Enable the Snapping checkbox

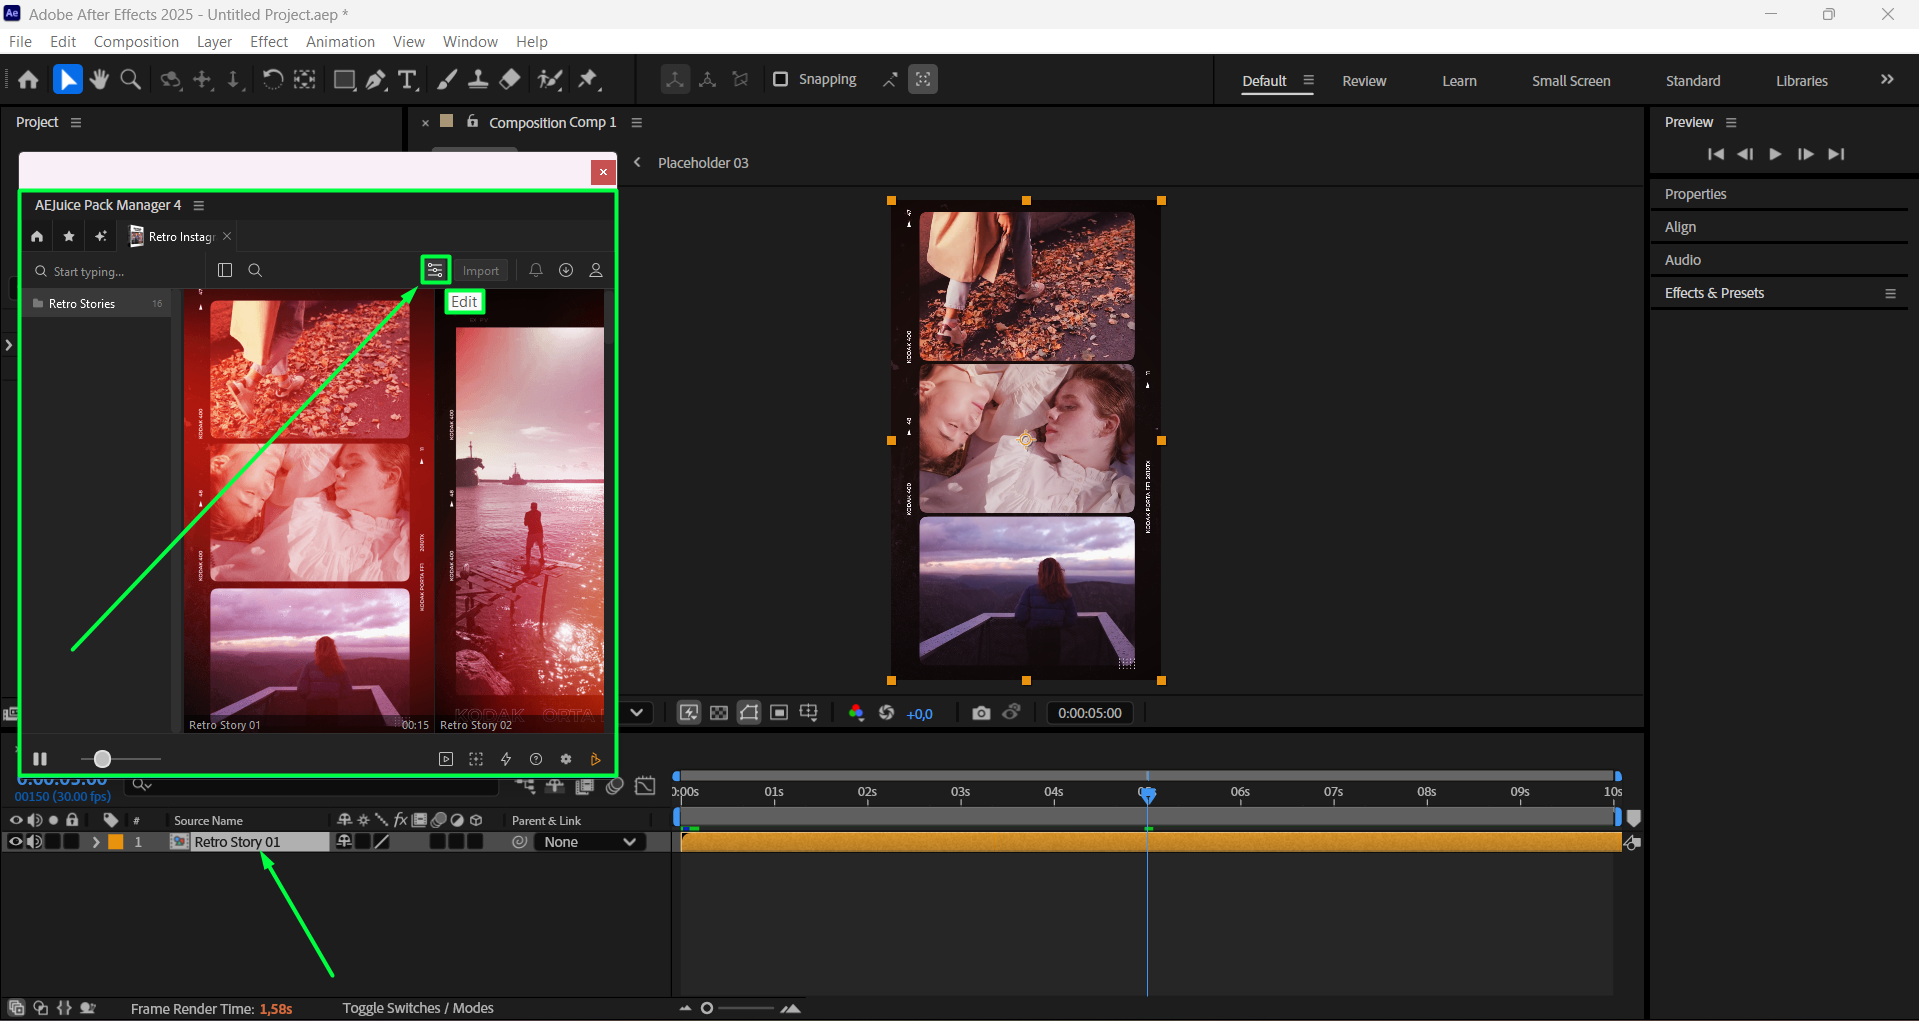click(781, 79)
